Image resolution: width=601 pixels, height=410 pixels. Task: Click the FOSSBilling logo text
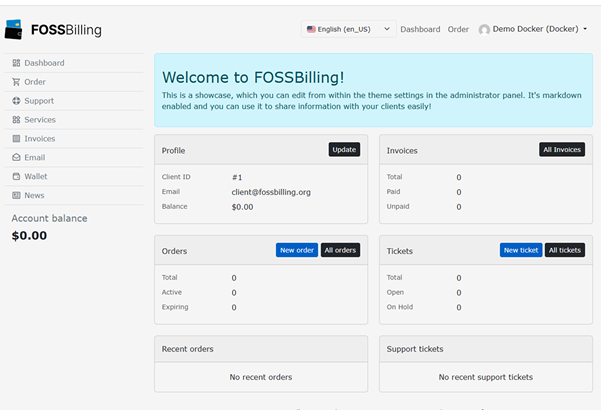pos(66,30)
